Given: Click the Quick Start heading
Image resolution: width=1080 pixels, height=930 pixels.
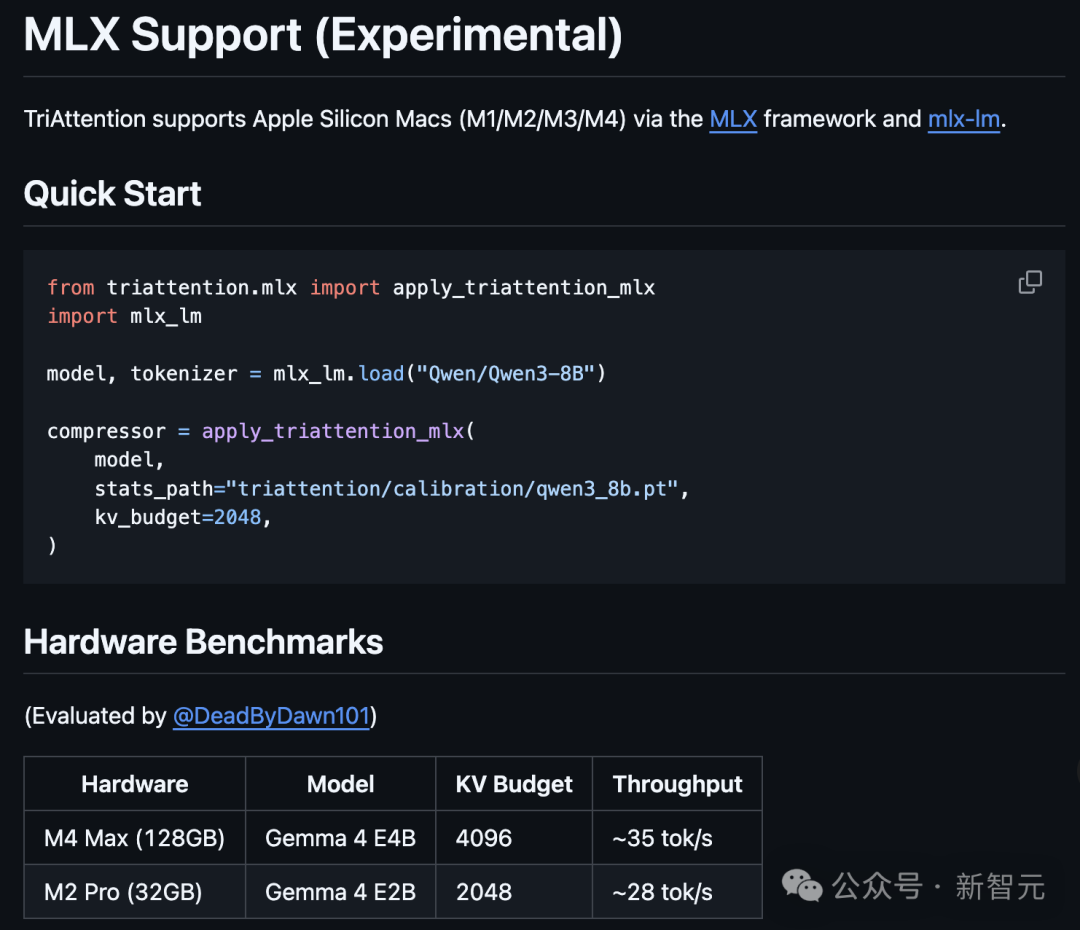Looking at the screenshot, I should [x=112, y=194].
